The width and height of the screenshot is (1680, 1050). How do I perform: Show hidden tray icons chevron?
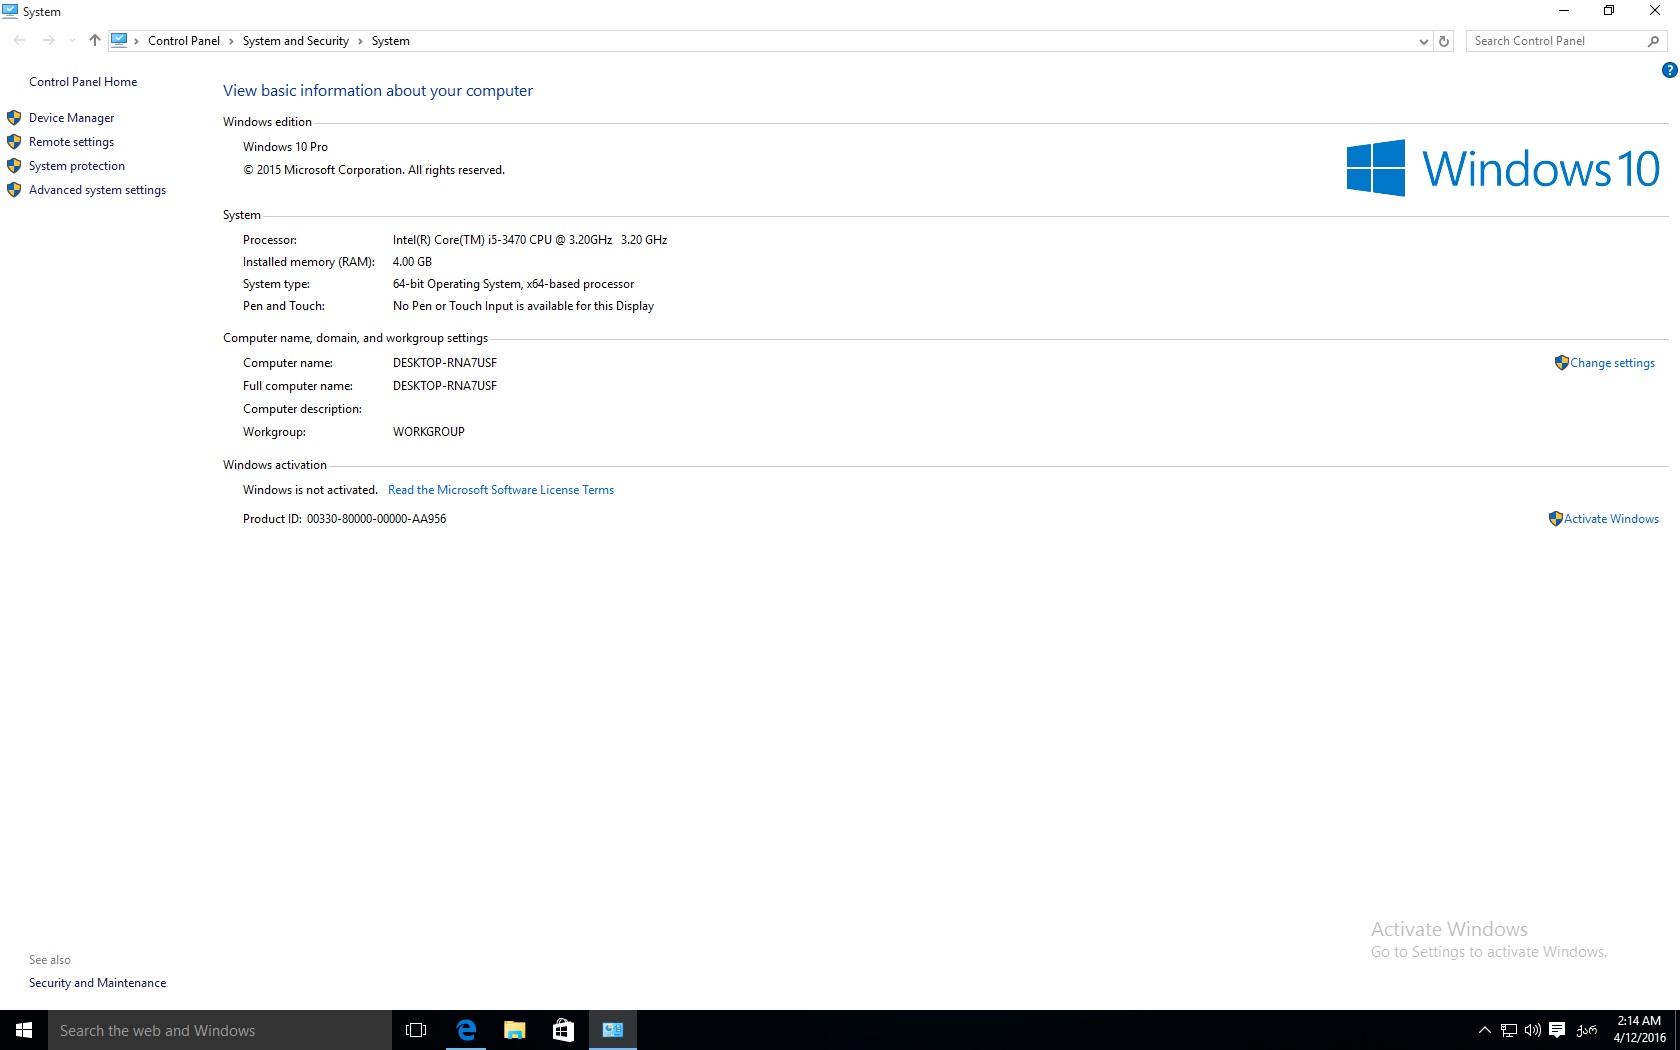[x=1485, y=1030]
